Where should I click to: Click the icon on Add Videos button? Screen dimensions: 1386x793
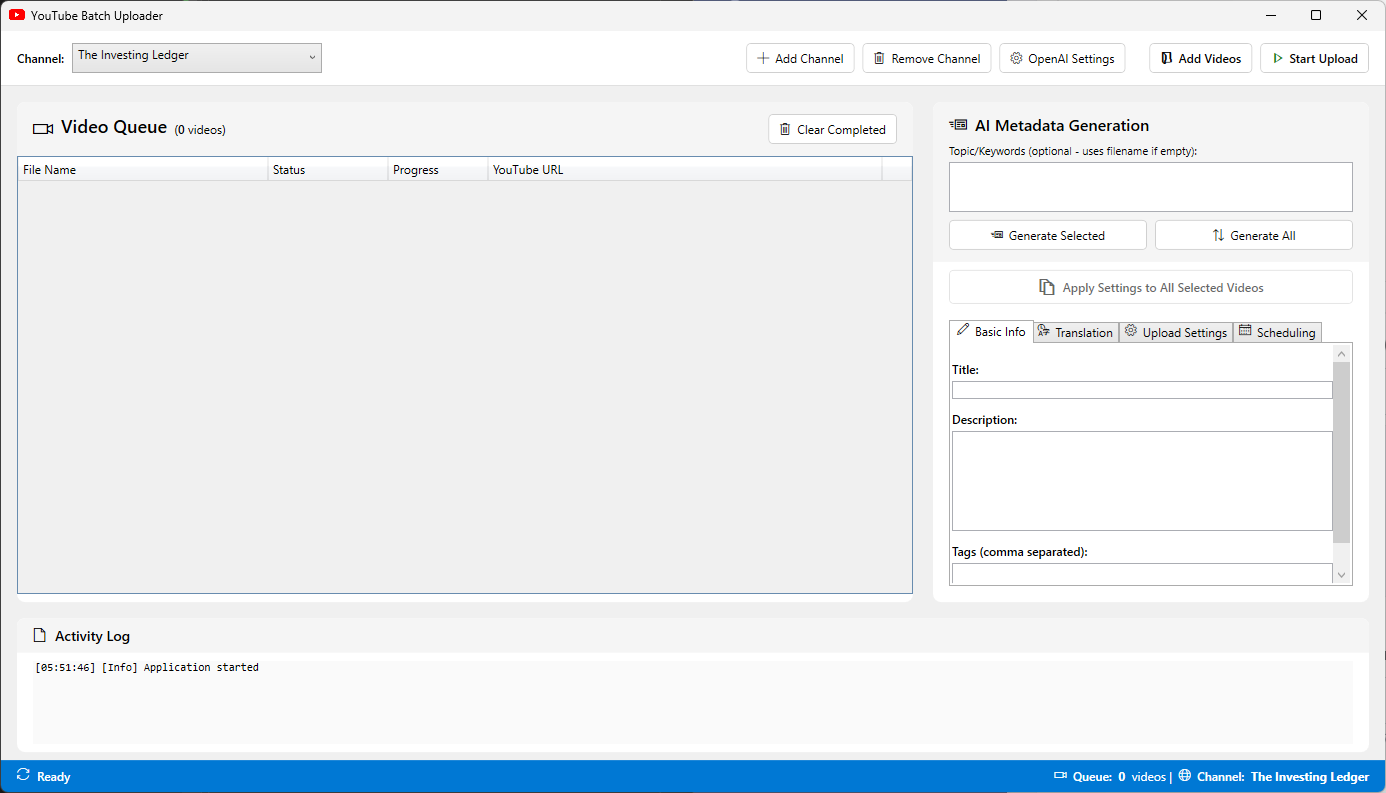point(1166,58)
